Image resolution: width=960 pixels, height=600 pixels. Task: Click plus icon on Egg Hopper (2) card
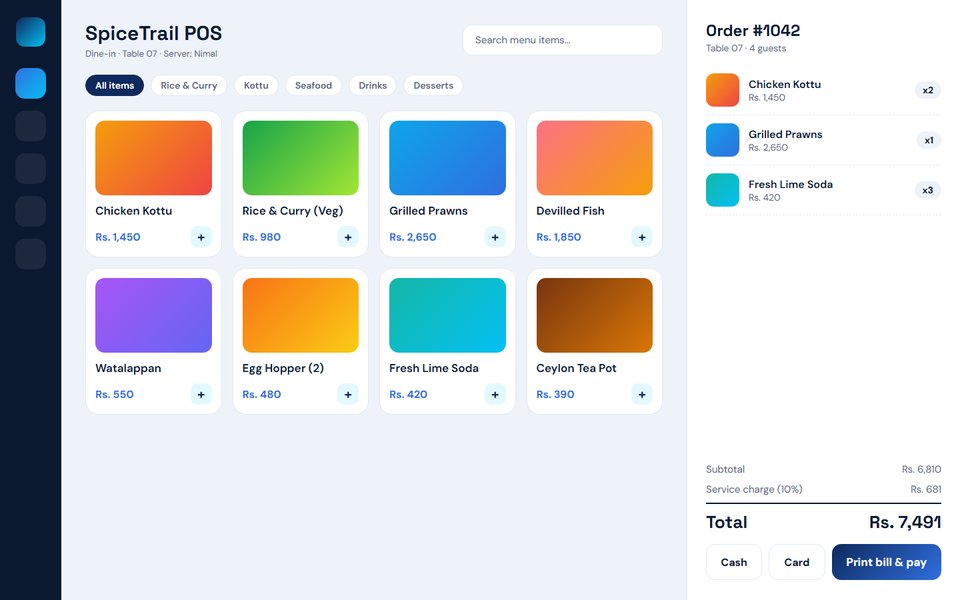[348, 394]
